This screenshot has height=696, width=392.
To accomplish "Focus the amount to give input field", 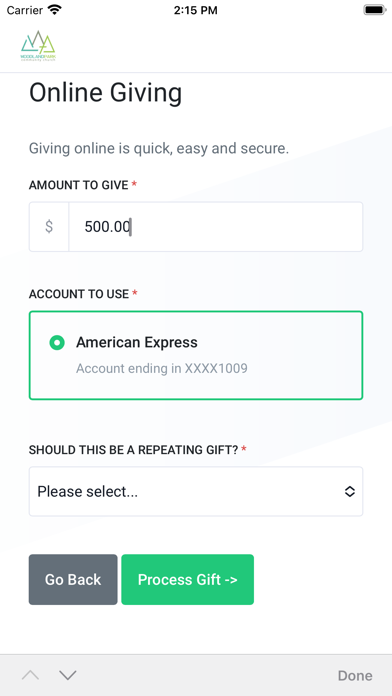I will tap(216, 227).
